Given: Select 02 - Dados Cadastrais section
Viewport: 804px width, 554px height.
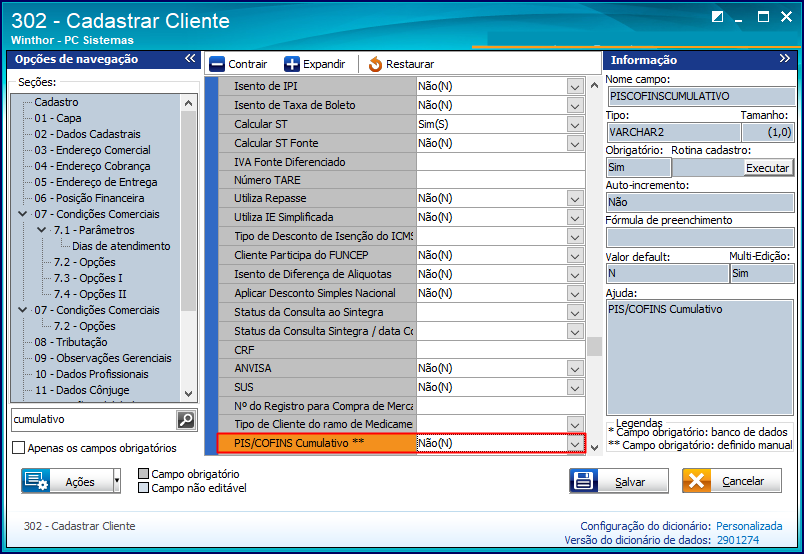Looking at the screenshot, I should [87, 134].
